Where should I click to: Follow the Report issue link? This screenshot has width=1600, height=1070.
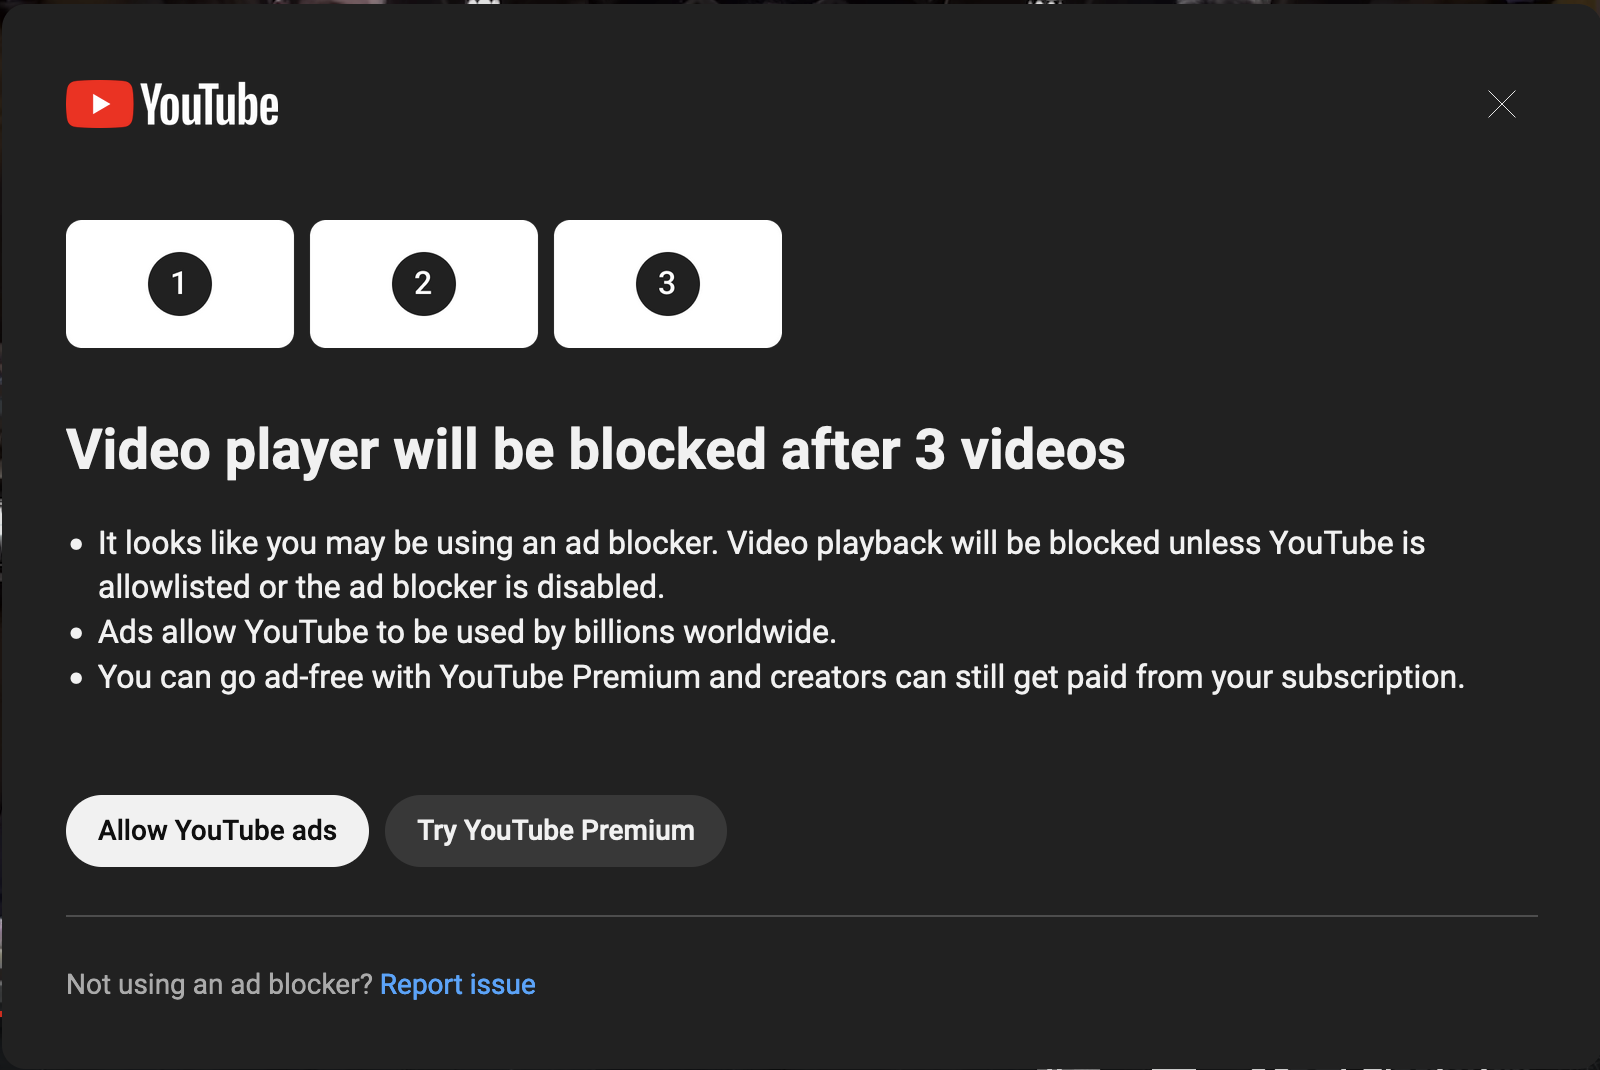point(458,985)
